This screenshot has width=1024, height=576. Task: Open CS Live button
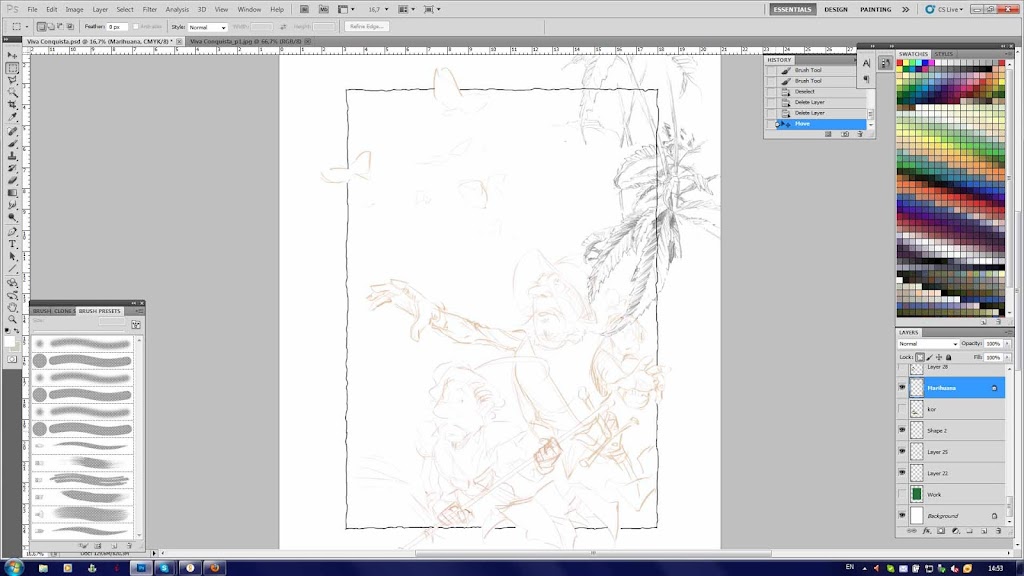point(944,9)
